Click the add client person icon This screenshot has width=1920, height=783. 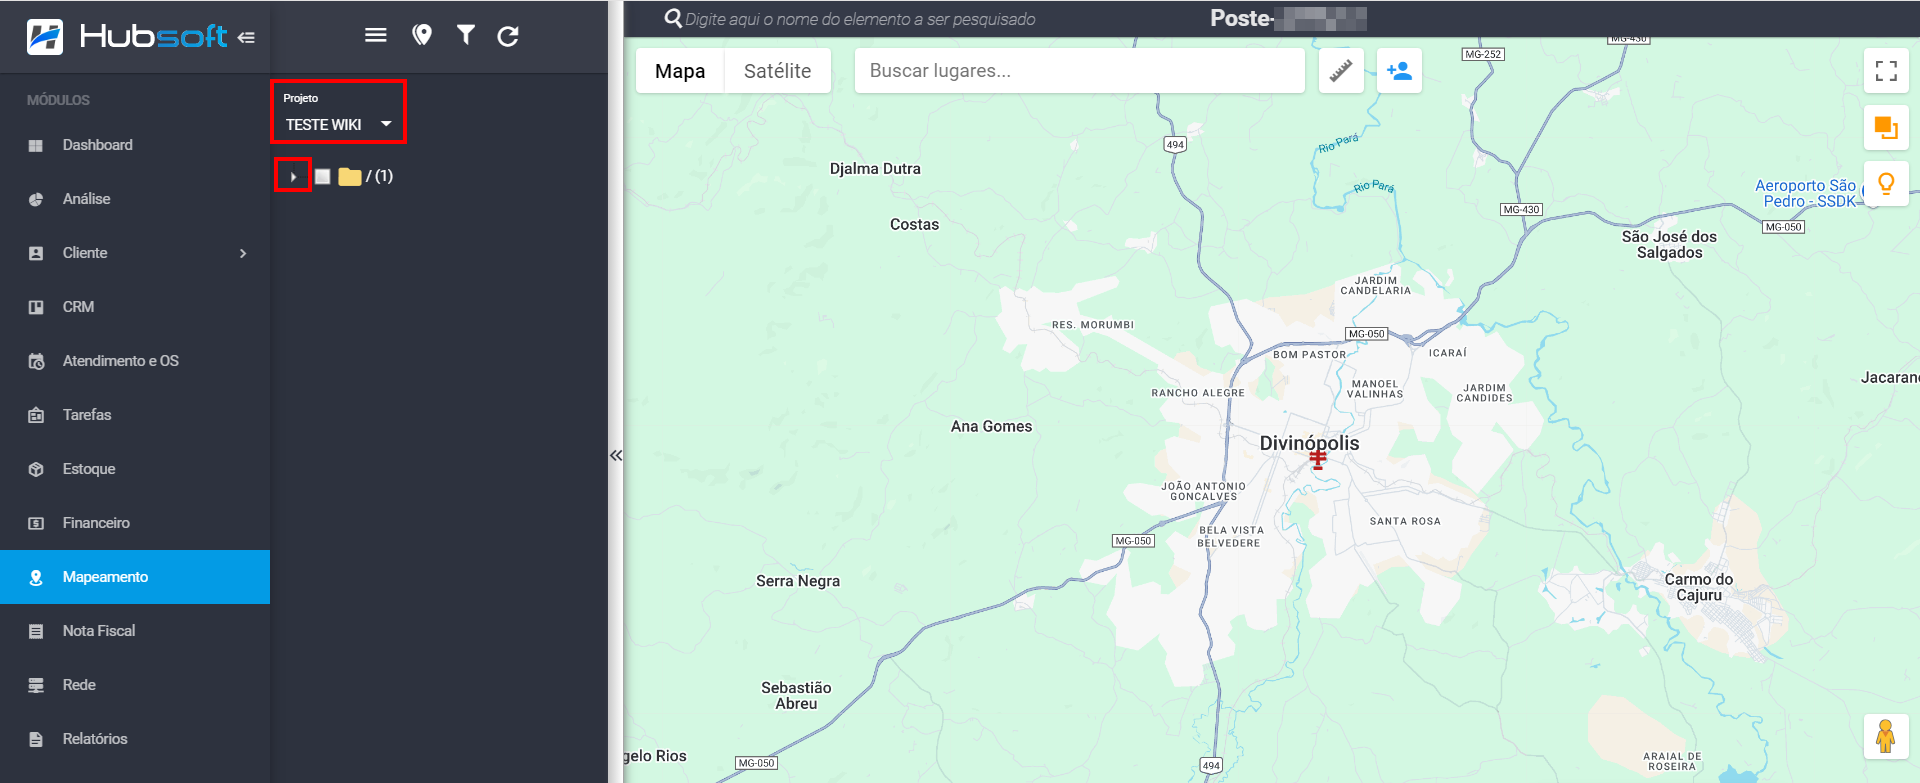1399,71
